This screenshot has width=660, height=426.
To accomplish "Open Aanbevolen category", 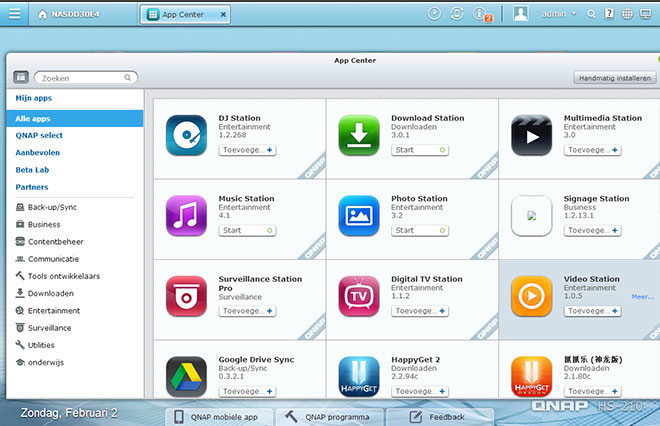I will [37, 152].
